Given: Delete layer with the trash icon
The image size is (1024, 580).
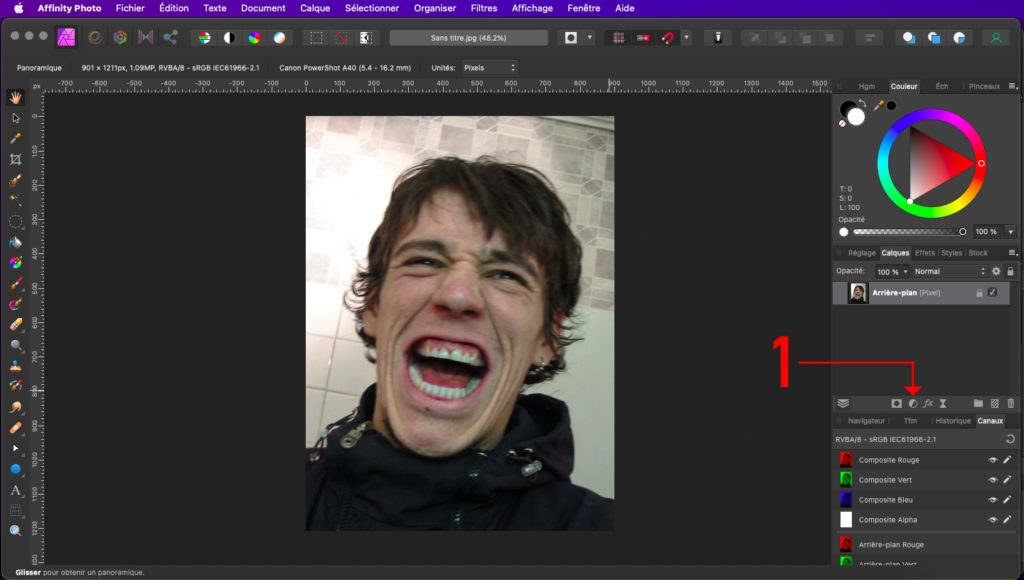Looking at the screenshot, I should coord(1011,404).
